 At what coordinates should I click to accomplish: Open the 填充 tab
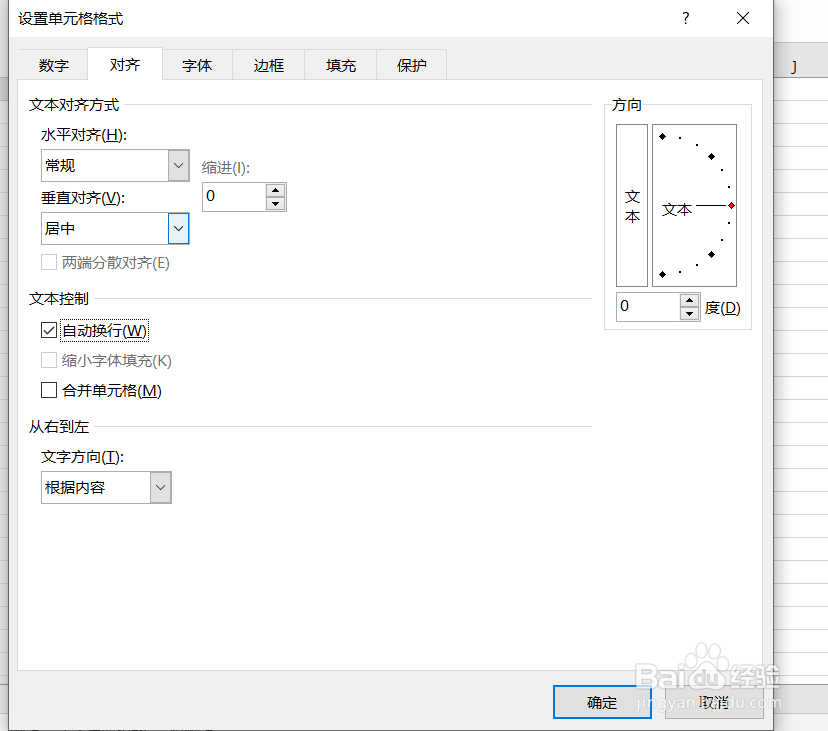click(341, 65)
